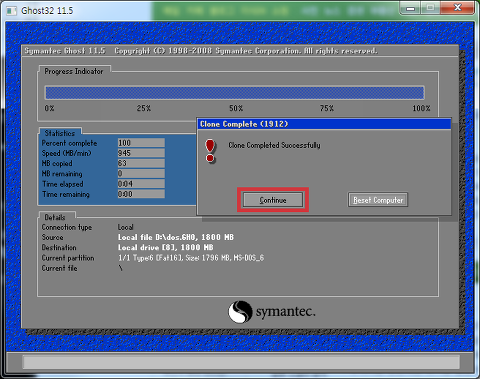The image size is (480, 379).
Task: Click the Clone Complete (1912) title bar
Action: (x=324, y=124)
